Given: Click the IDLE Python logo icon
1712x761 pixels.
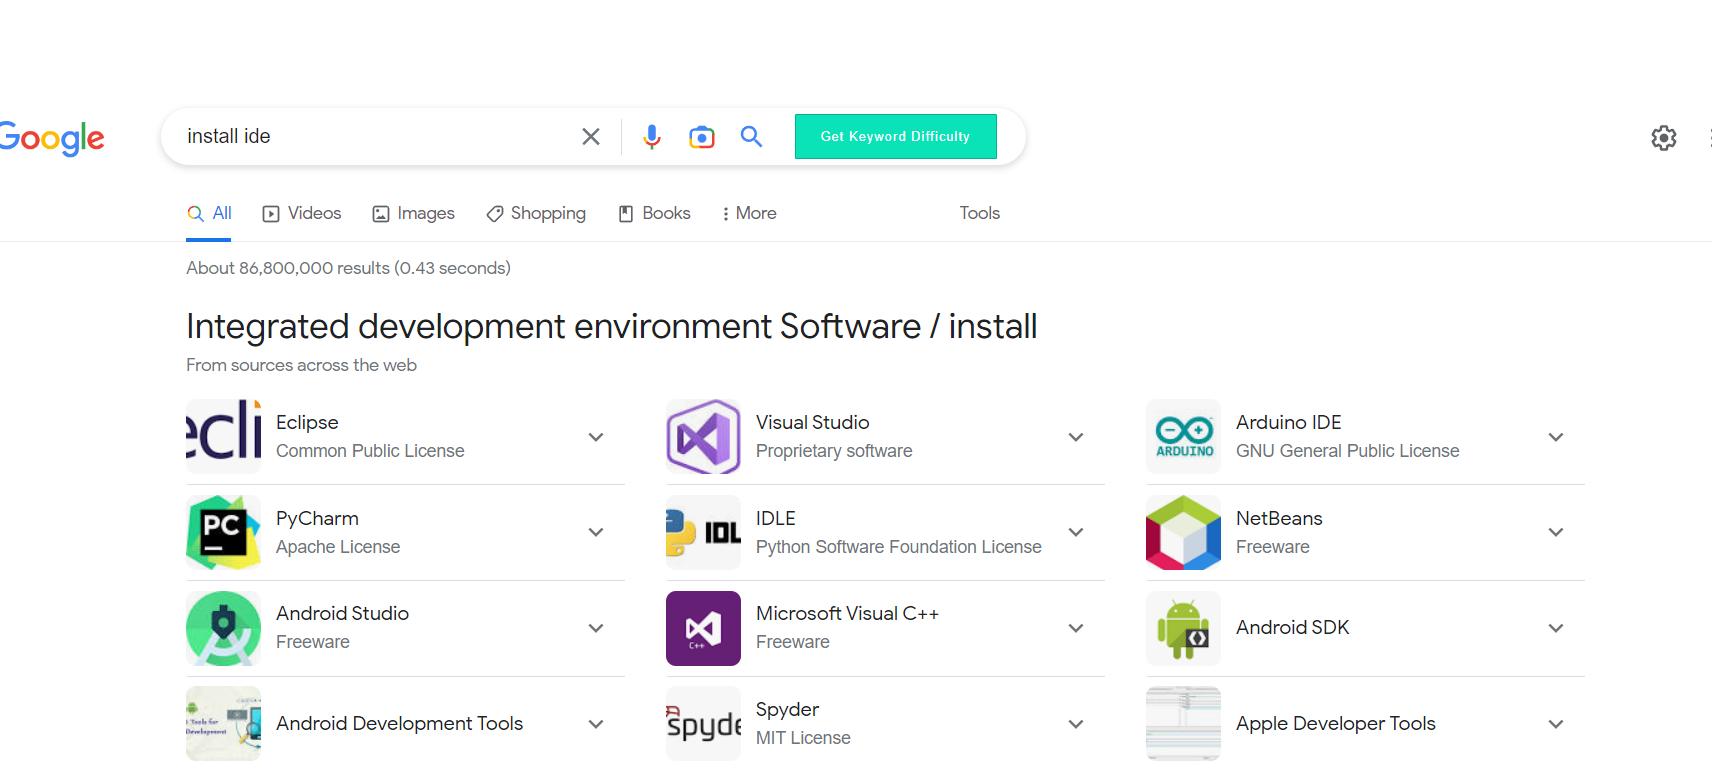Looking at the screenshot, I should click(703, 532).
